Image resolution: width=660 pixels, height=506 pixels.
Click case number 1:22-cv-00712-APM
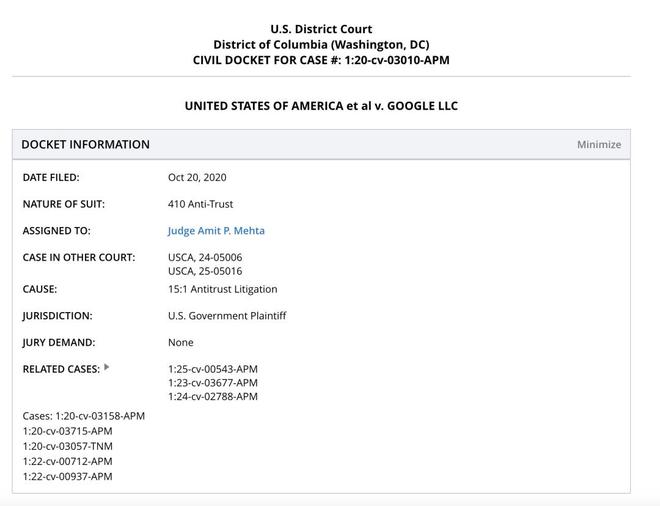click(x=68, y=462)
